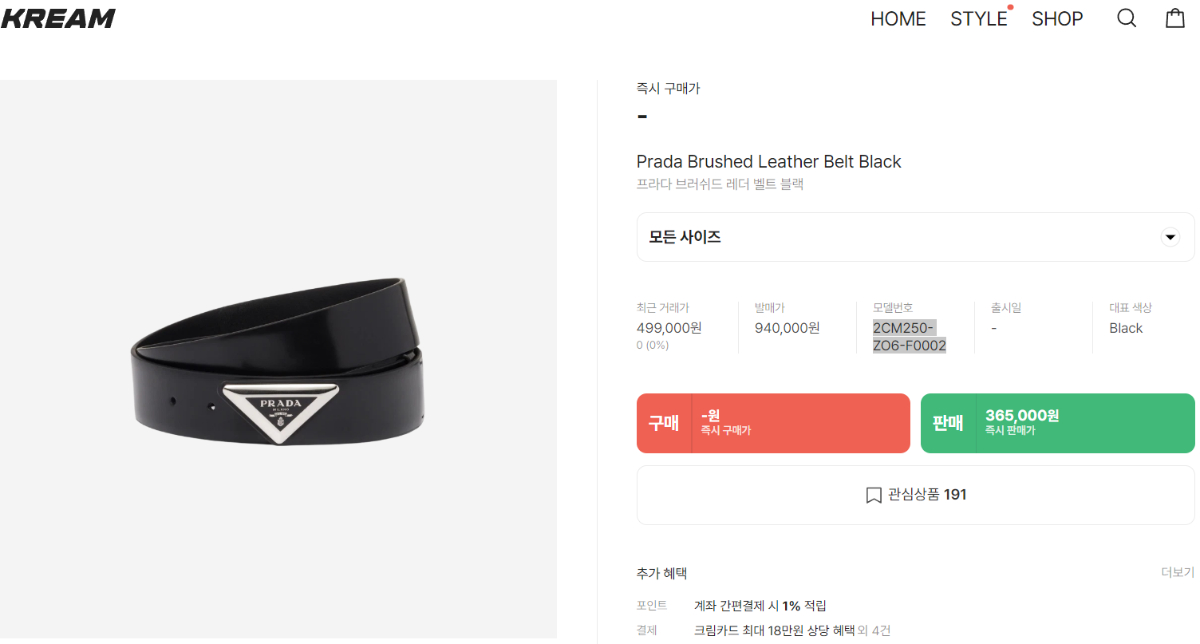This screenshot has height=644, width=1200.
Task: Go to the STYLE menu
Action: [x=979, y=19]
